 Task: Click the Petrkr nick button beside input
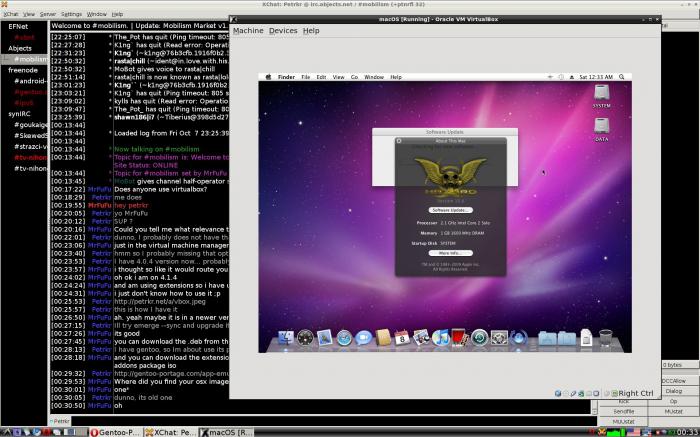point(60,421)
